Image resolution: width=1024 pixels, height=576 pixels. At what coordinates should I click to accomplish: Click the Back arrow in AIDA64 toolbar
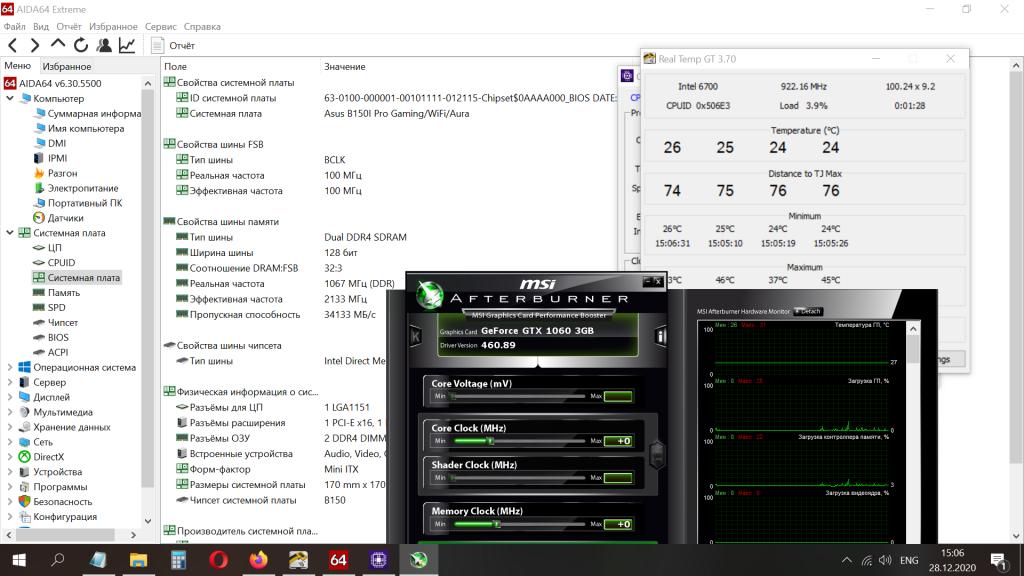pos(13,45)
